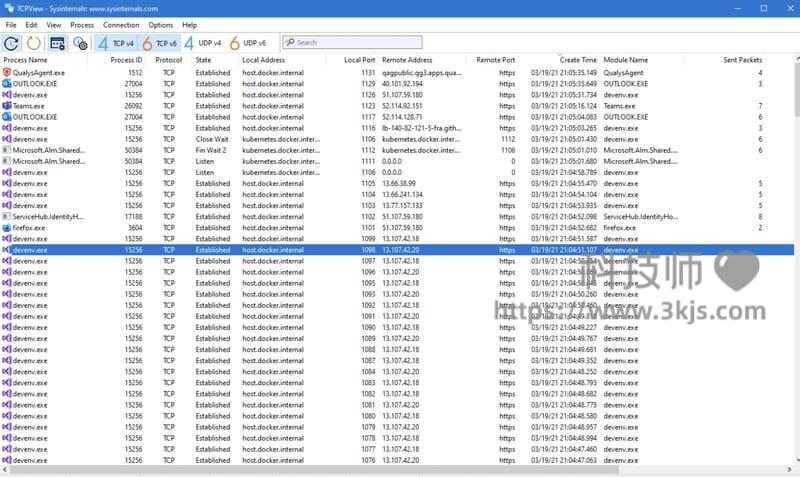Toggle the TCP v6 filter
Image resolution: width=800 pixels, height=477 pixels.
point(159,43)
